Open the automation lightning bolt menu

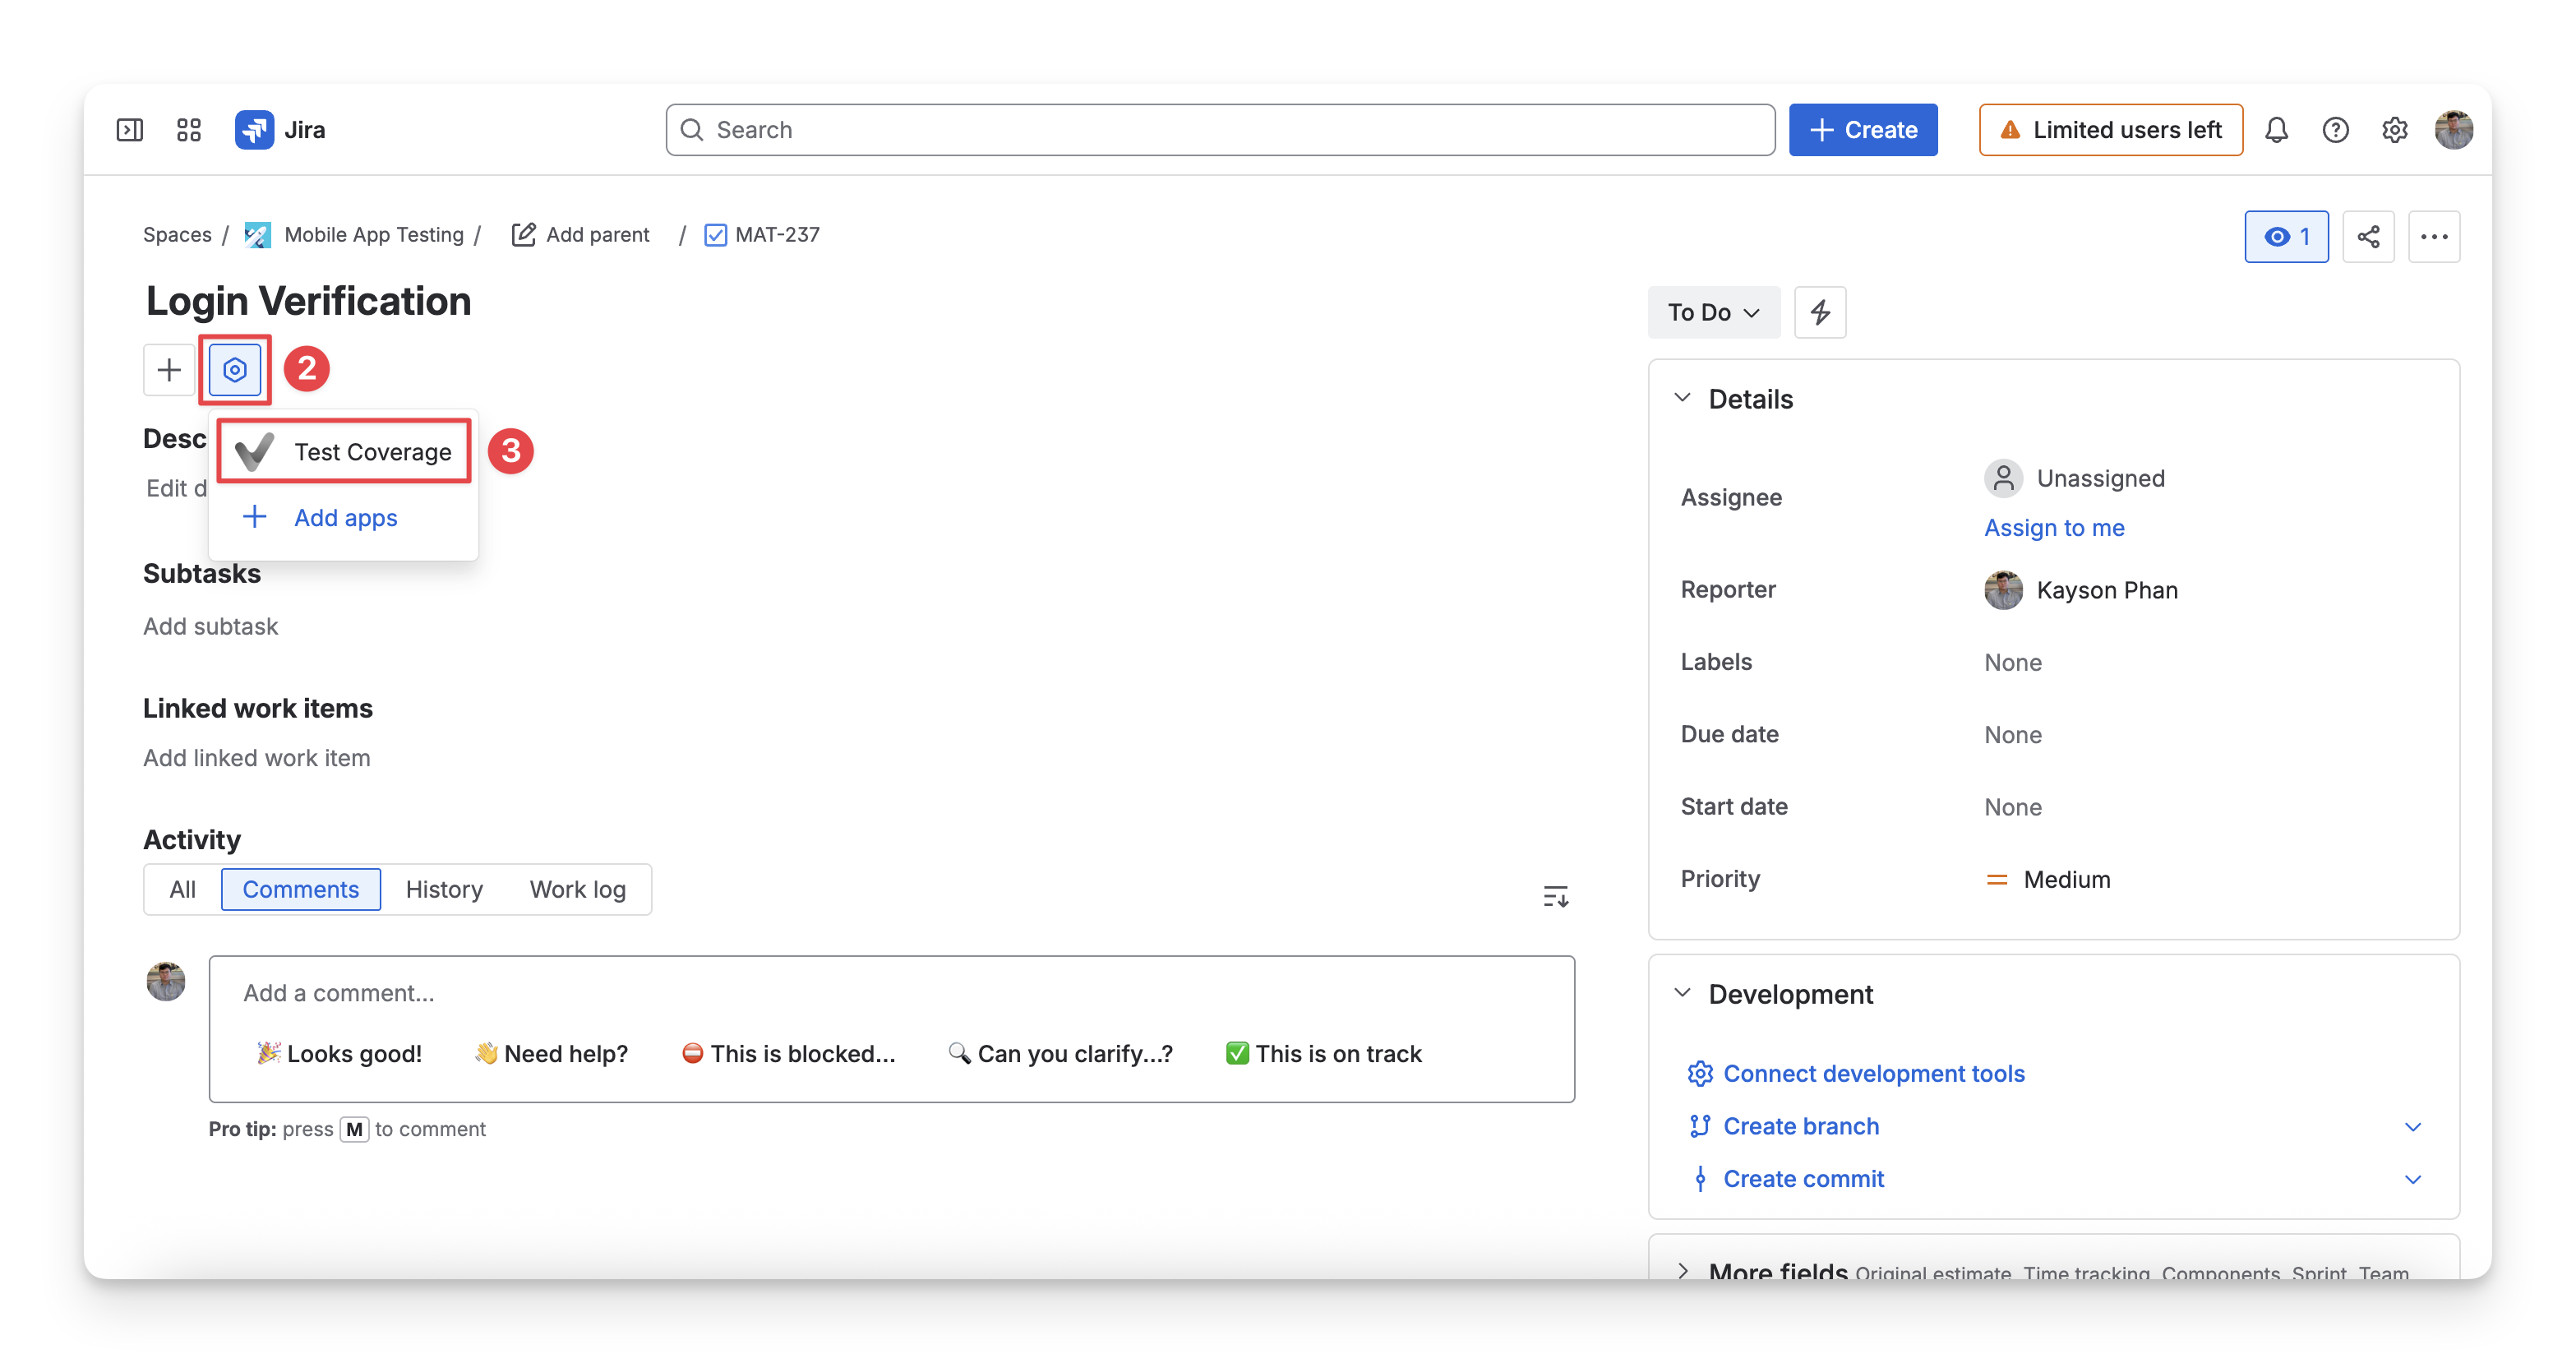(1820, 313)
